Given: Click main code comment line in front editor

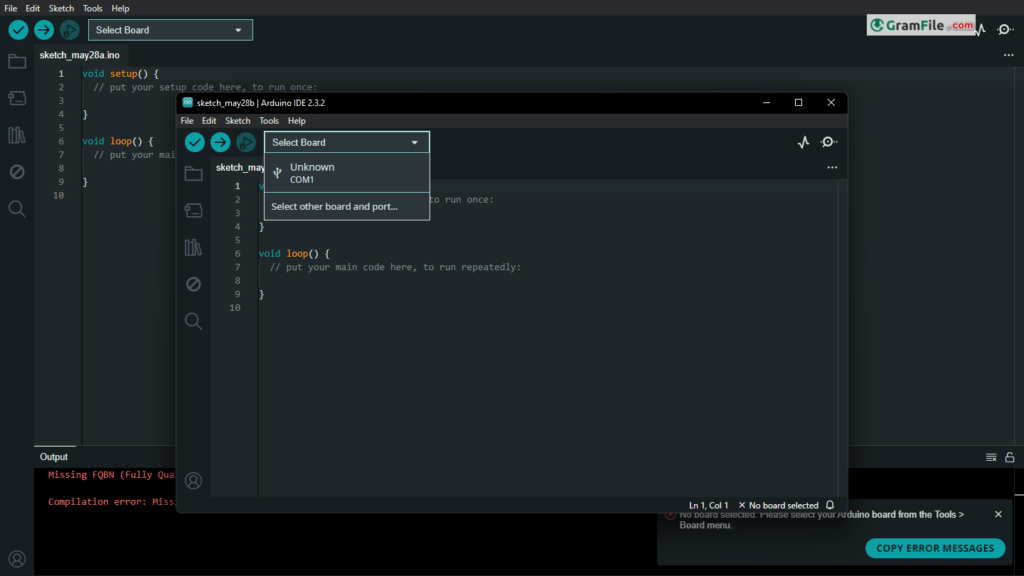Looking at the screenshot, I should [395, 267].
